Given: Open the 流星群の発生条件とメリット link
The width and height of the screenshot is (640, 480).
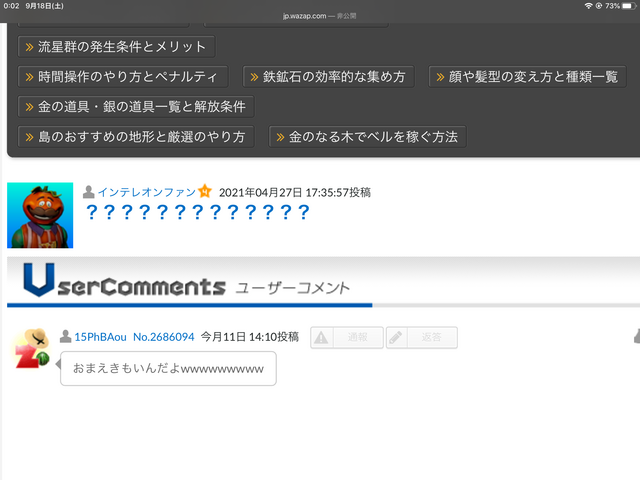Looking at the screenshot, I should pos(117,47).
